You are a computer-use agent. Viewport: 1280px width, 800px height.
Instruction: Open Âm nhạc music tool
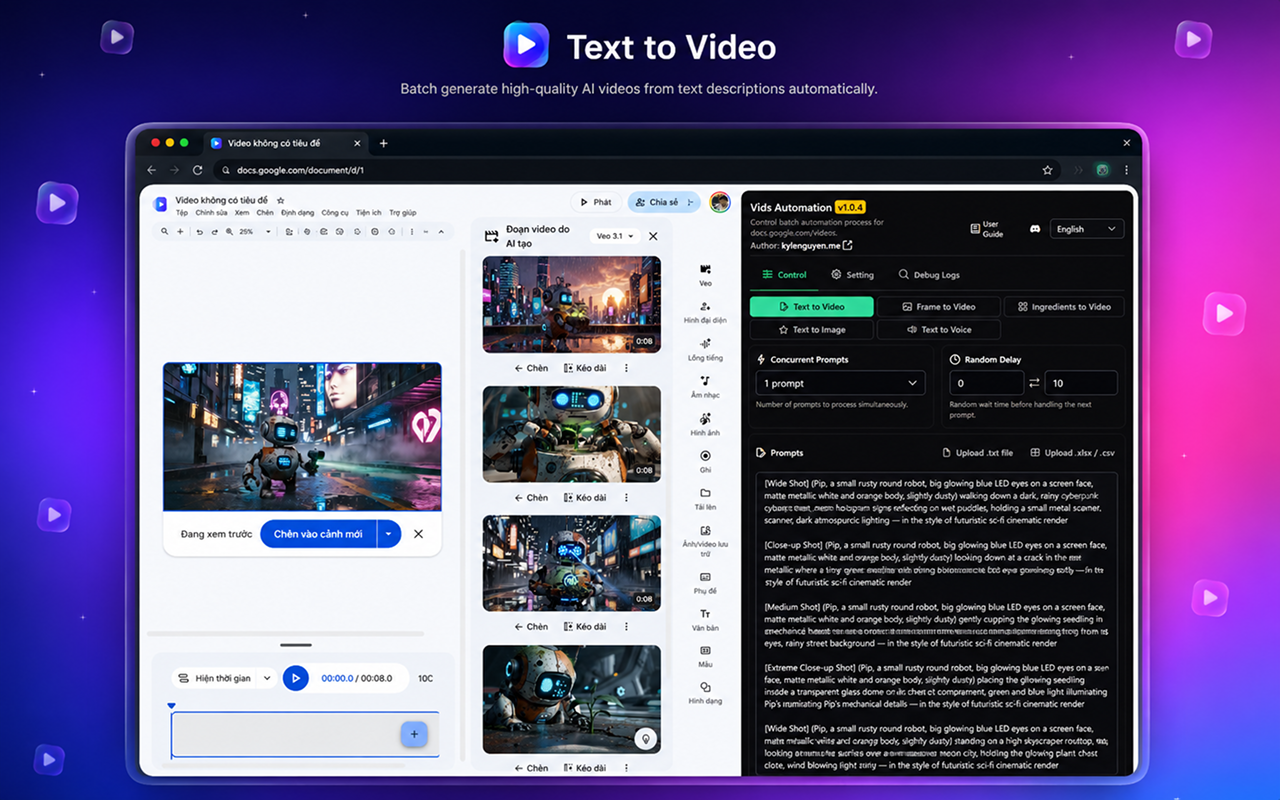tap(705, 386)
